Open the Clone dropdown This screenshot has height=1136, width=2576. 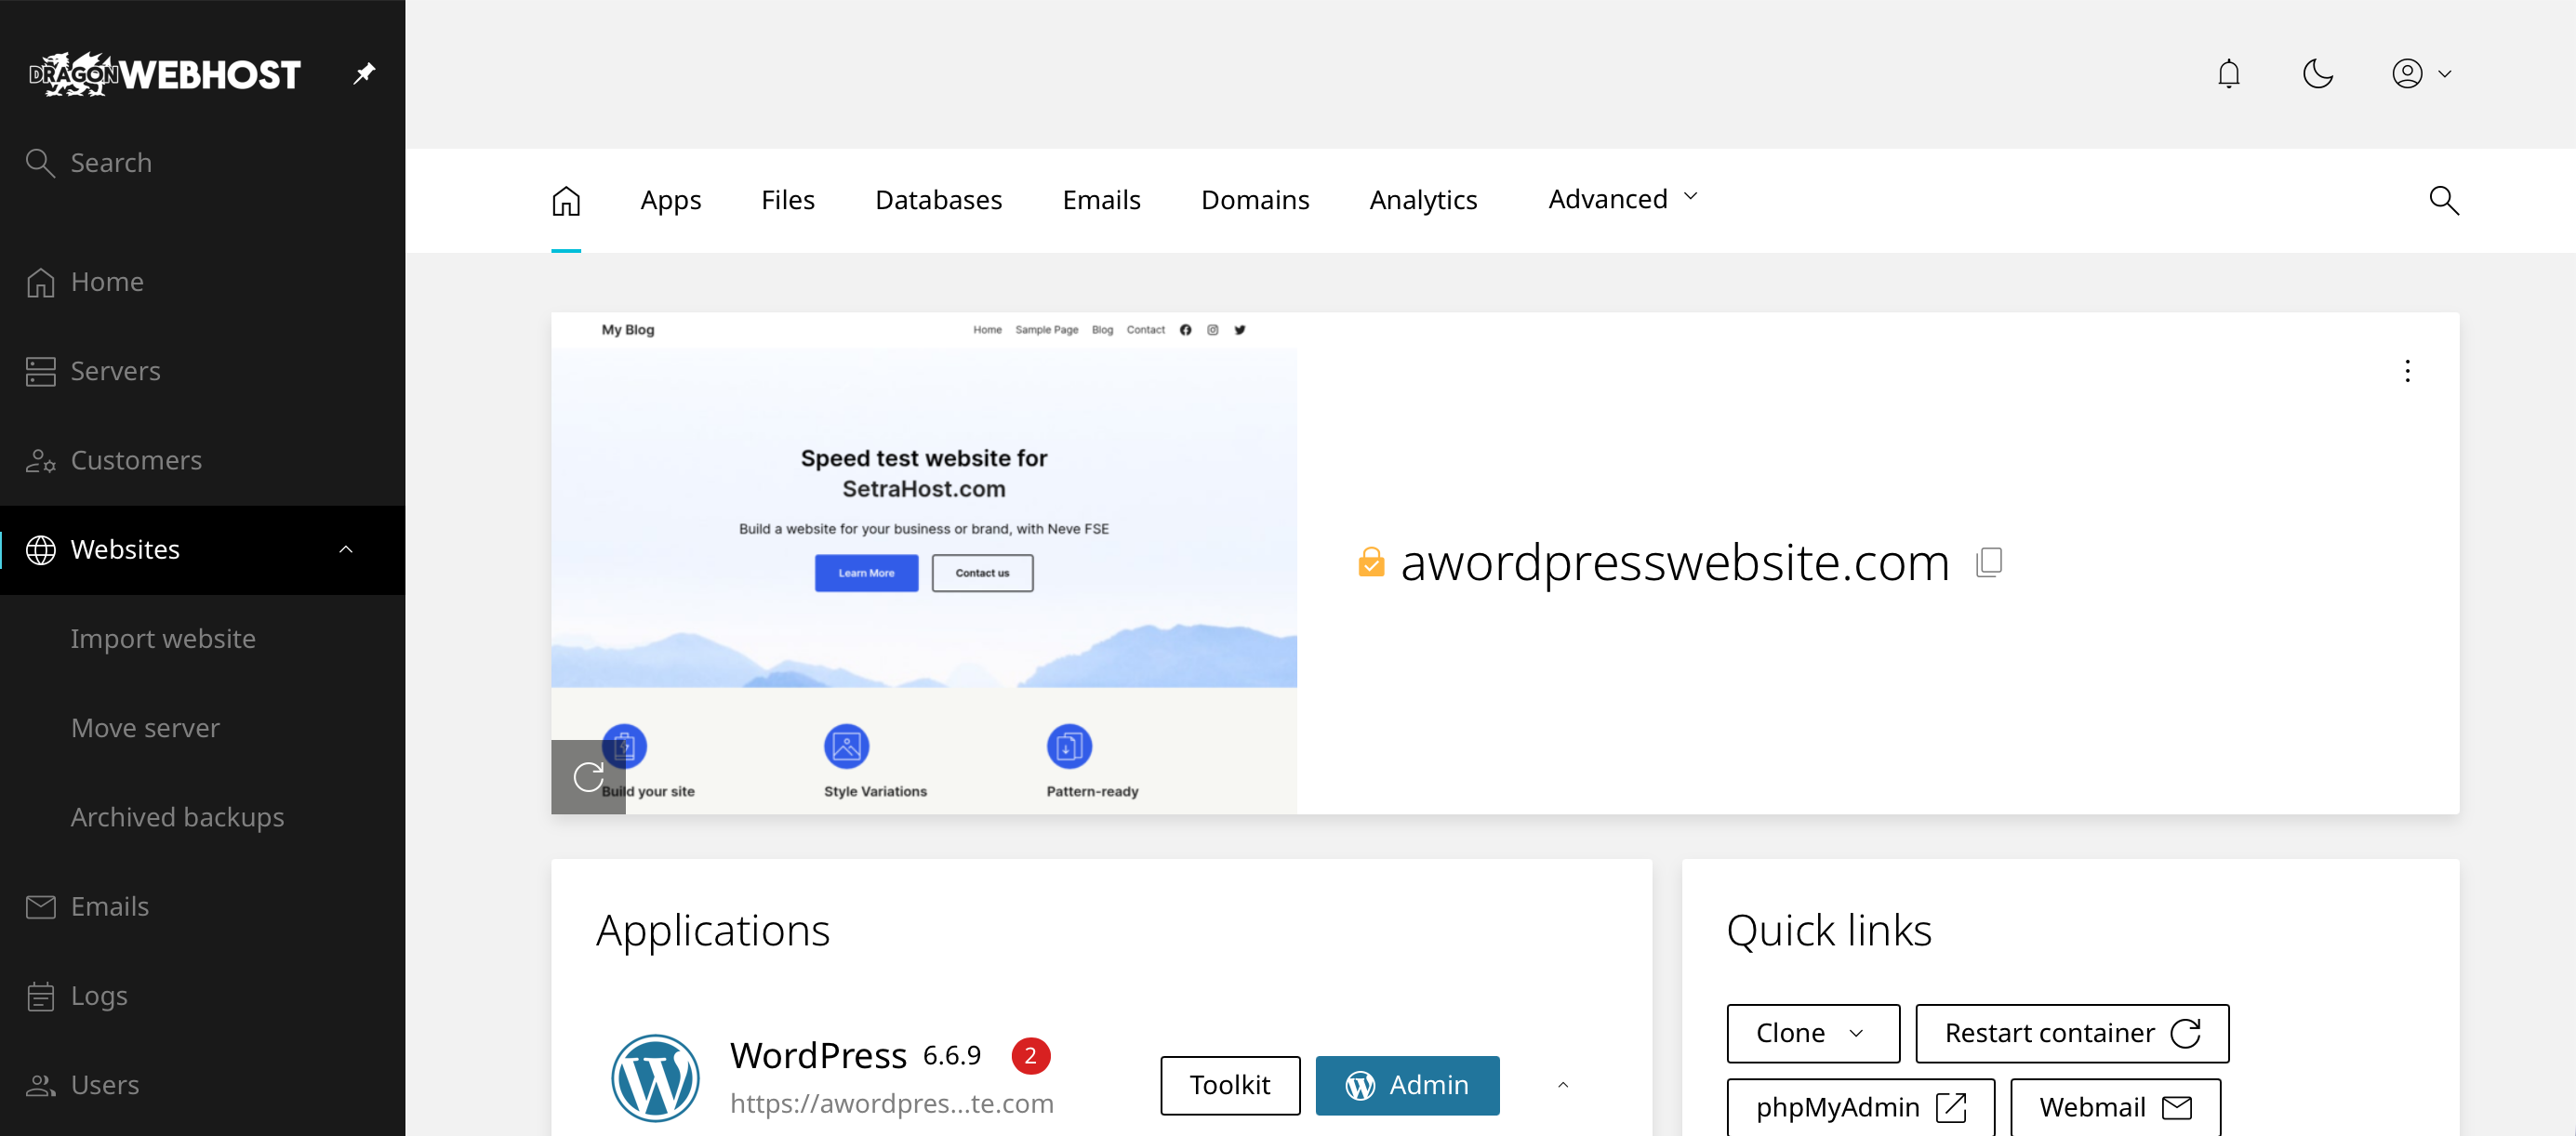click(x=1812, y=1033)
